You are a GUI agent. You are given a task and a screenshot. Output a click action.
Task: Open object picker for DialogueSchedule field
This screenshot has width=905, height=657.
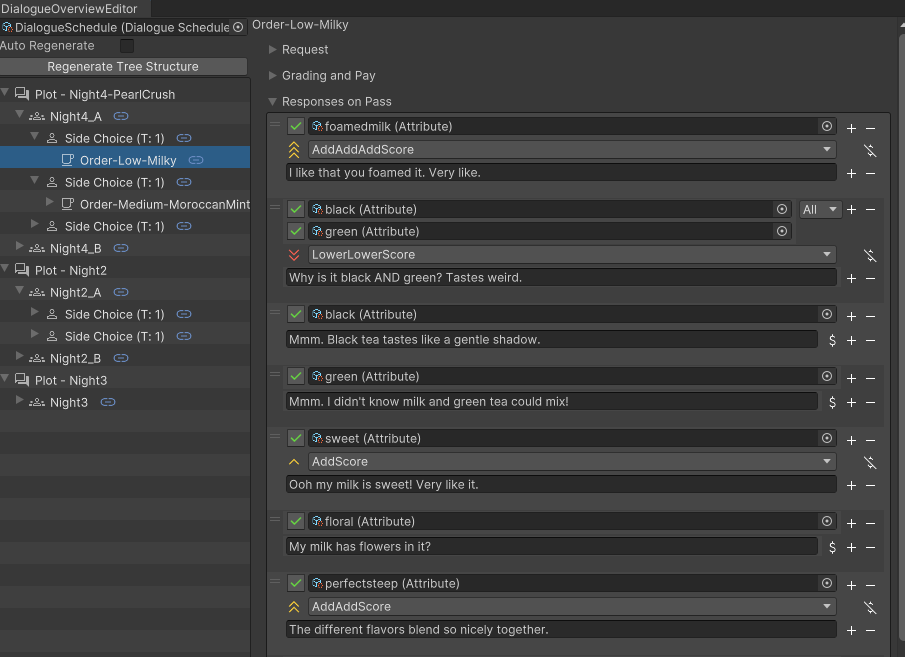(238, 28)
